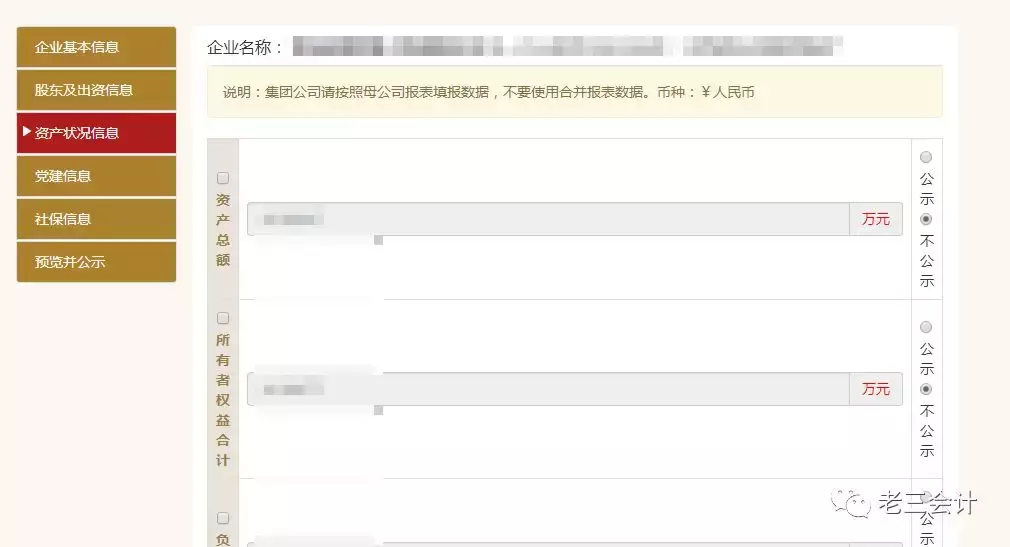The image size is (1010, 547).
Task: Tick the 所有者权益合计 checkbox
Action: tap(223, 318)
